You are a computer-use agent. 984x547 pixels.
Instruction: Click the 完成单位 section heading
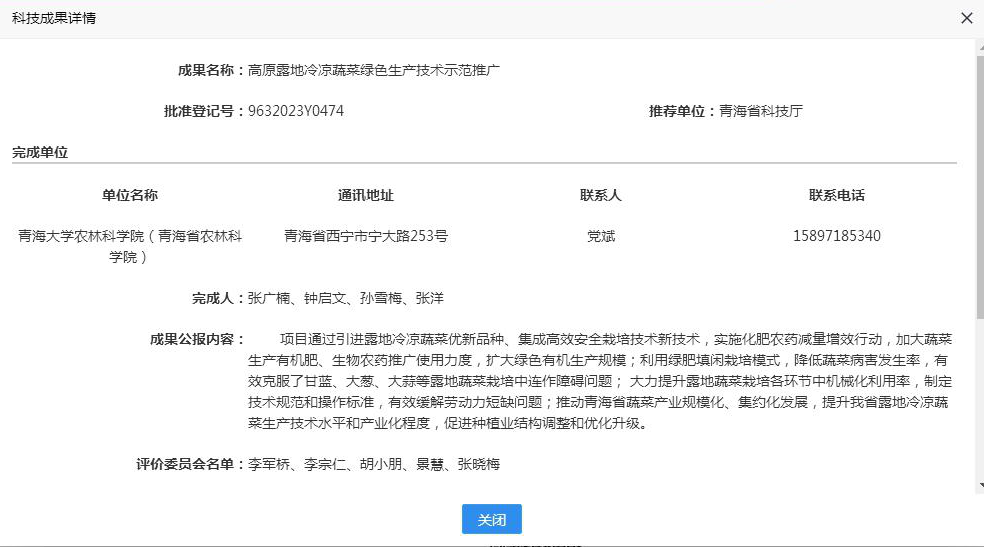click(x=40, y=153)
